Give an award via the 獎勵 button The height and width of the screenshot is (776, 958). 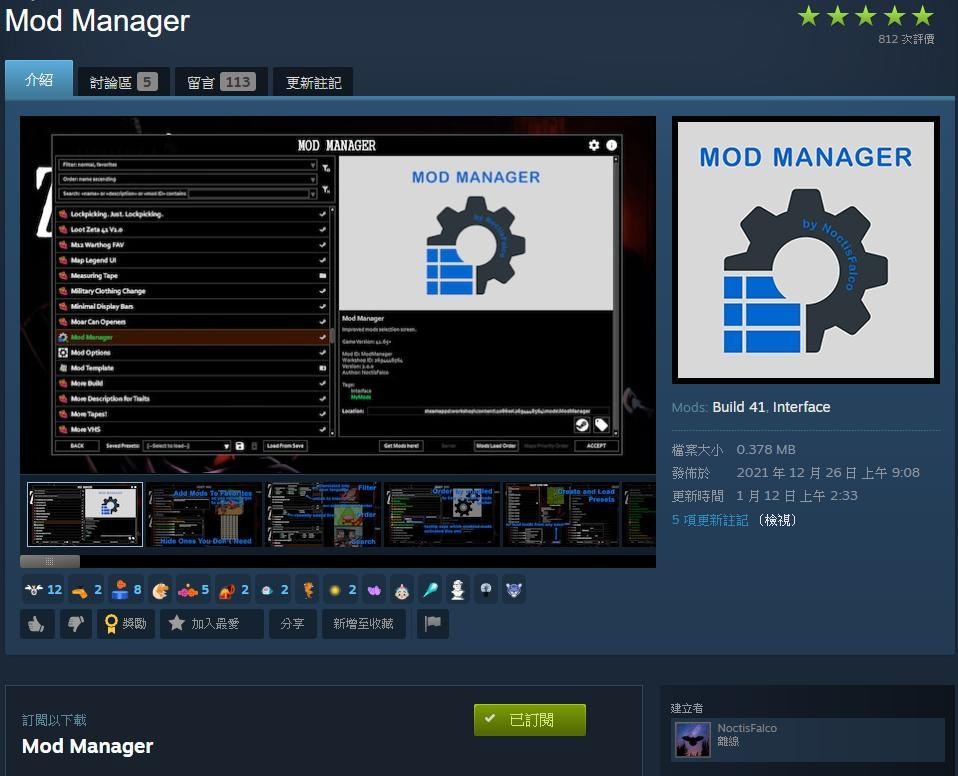coord(125,624)
